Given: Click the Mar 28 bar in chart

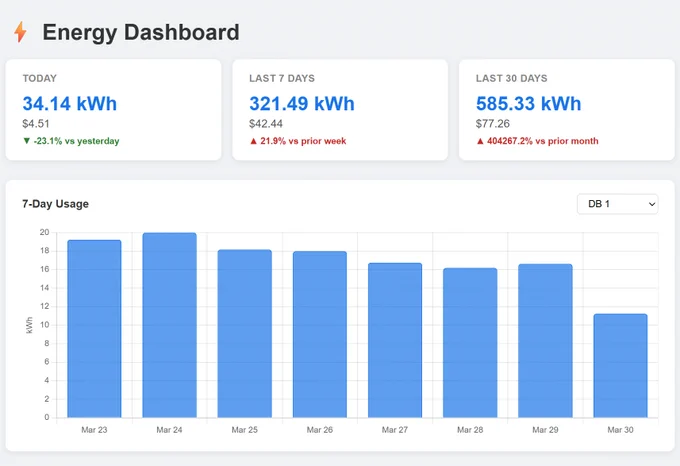Looking at the screenshot, I should (470, 343).
